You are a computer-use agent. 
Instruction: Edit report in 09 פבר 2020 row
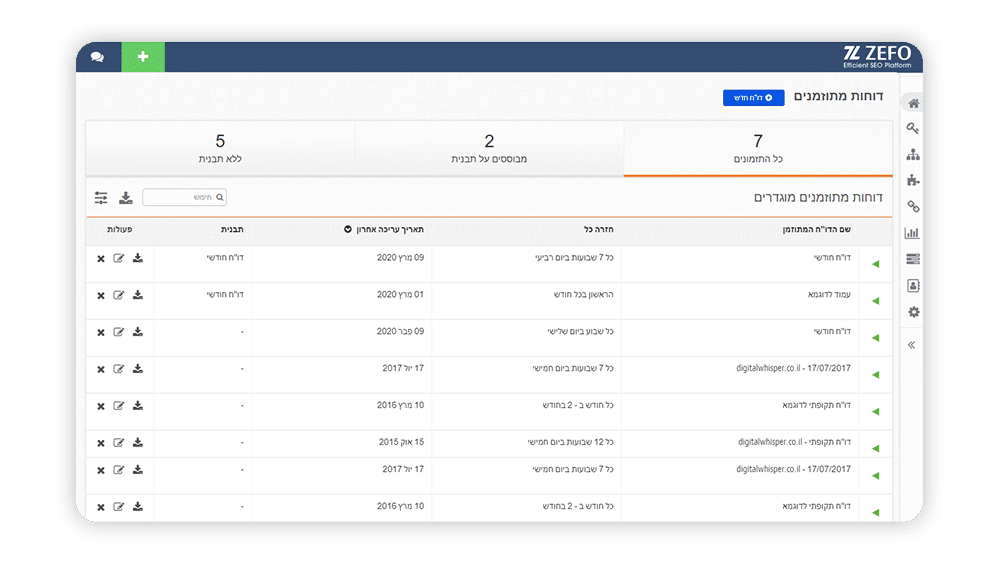(119, 332)
